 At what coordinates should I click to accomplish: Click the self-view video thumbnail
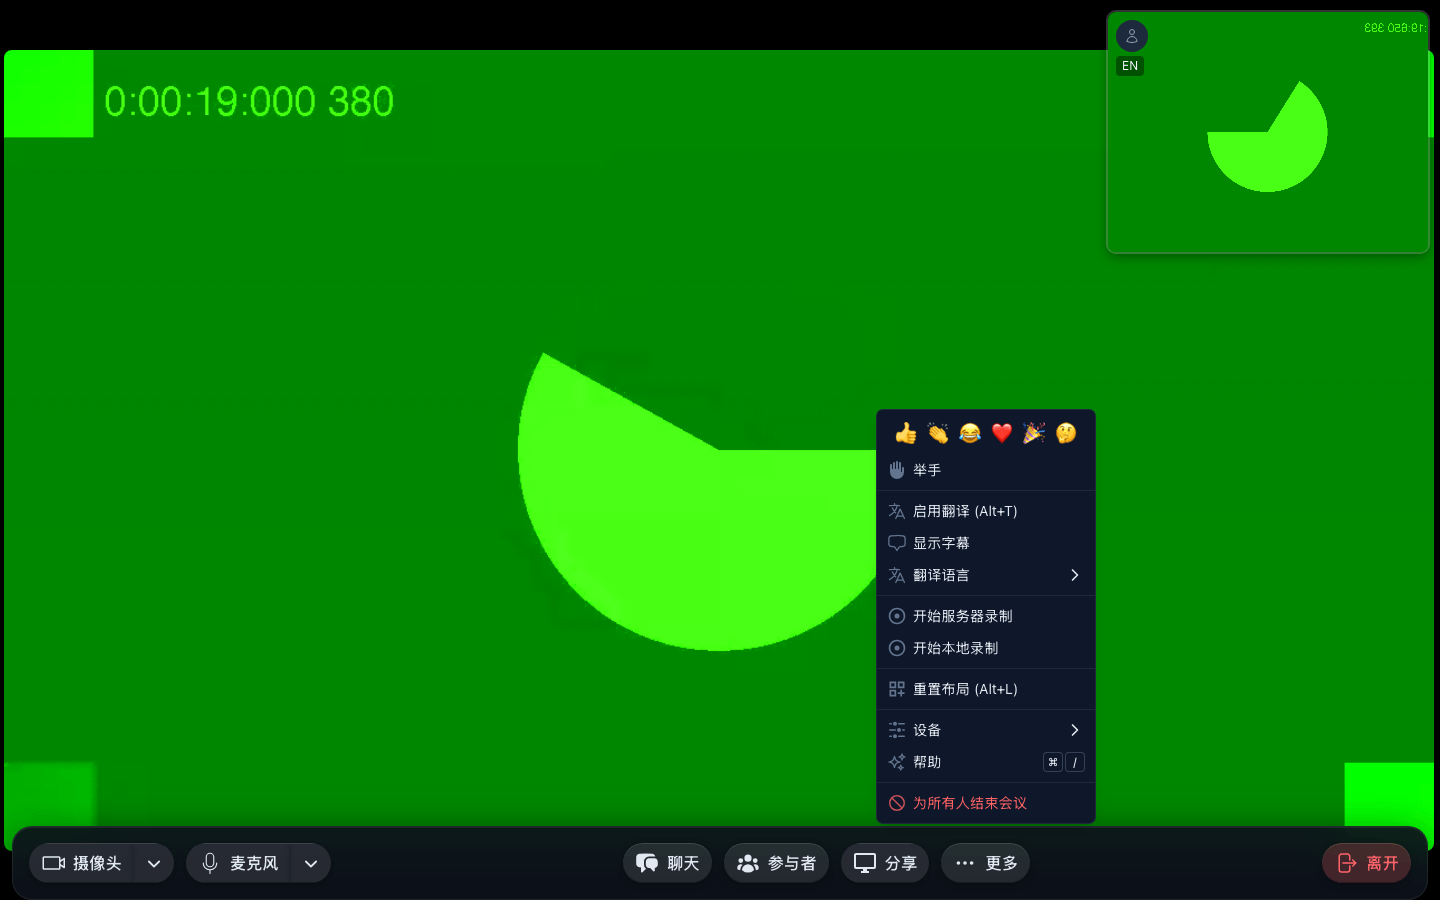coord(1268,132)
